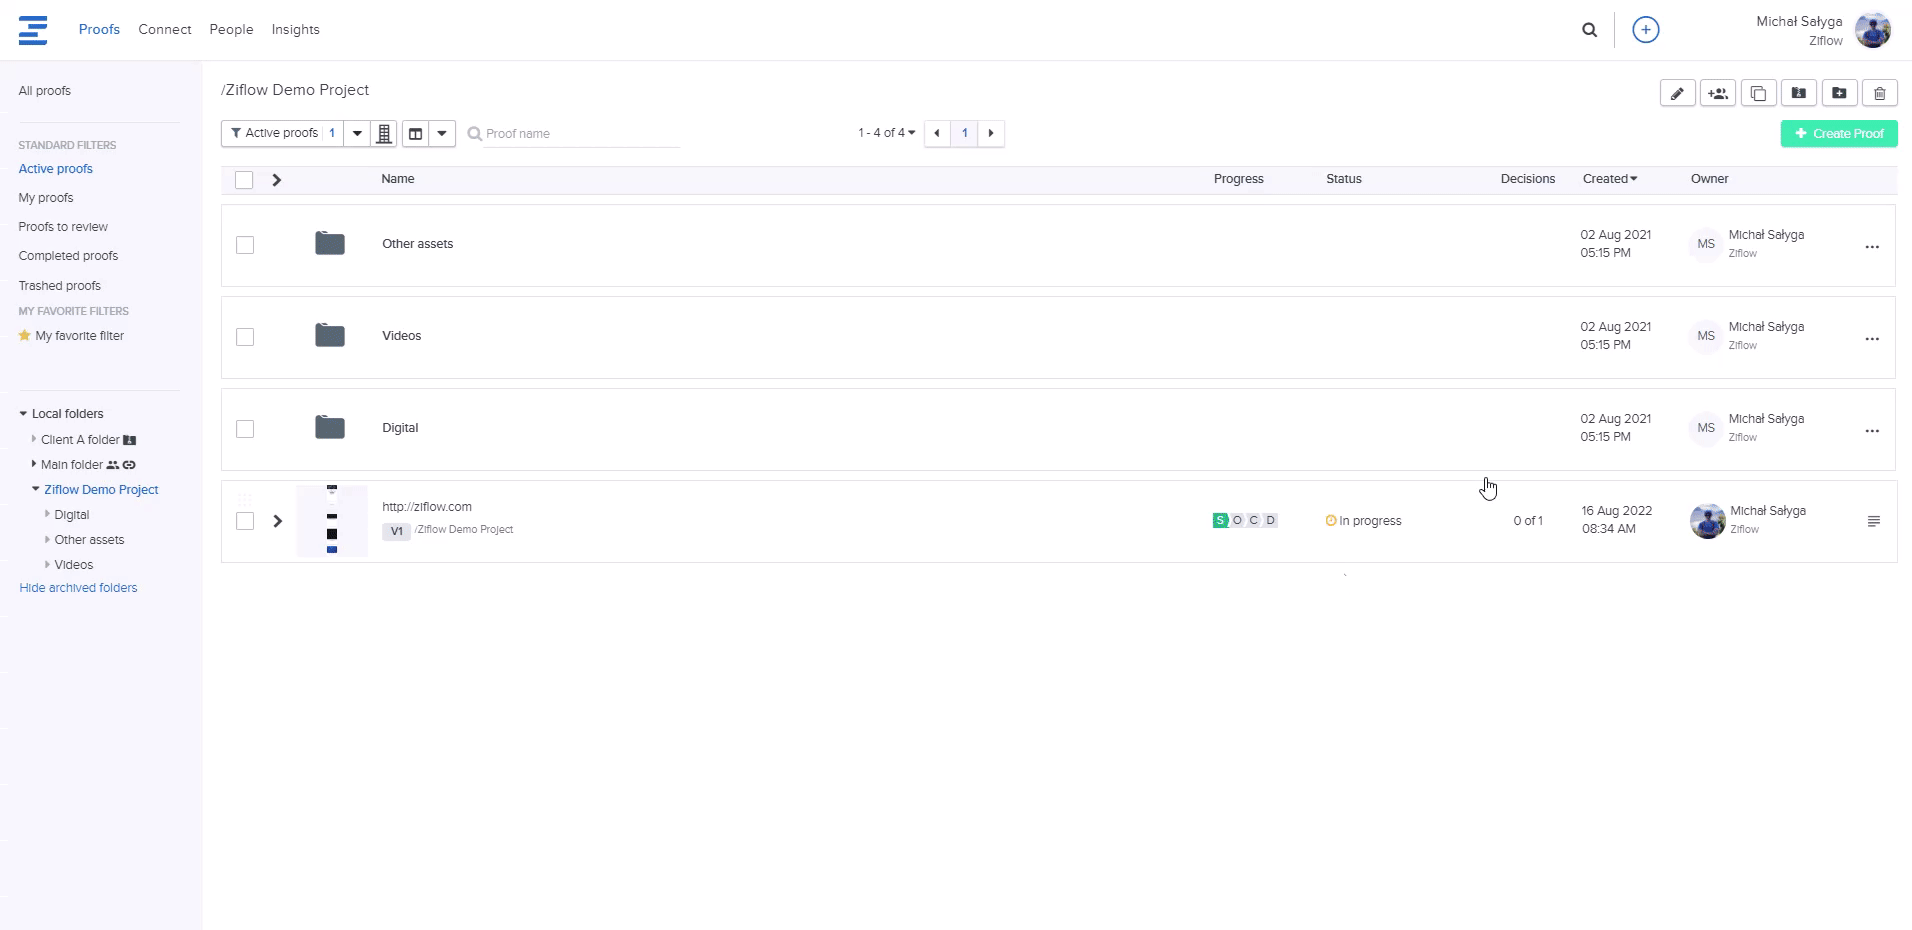The image size is (1912, 930).
Task: Tick the checkbox for Other assets folder
Action: (x=245, y=245)
